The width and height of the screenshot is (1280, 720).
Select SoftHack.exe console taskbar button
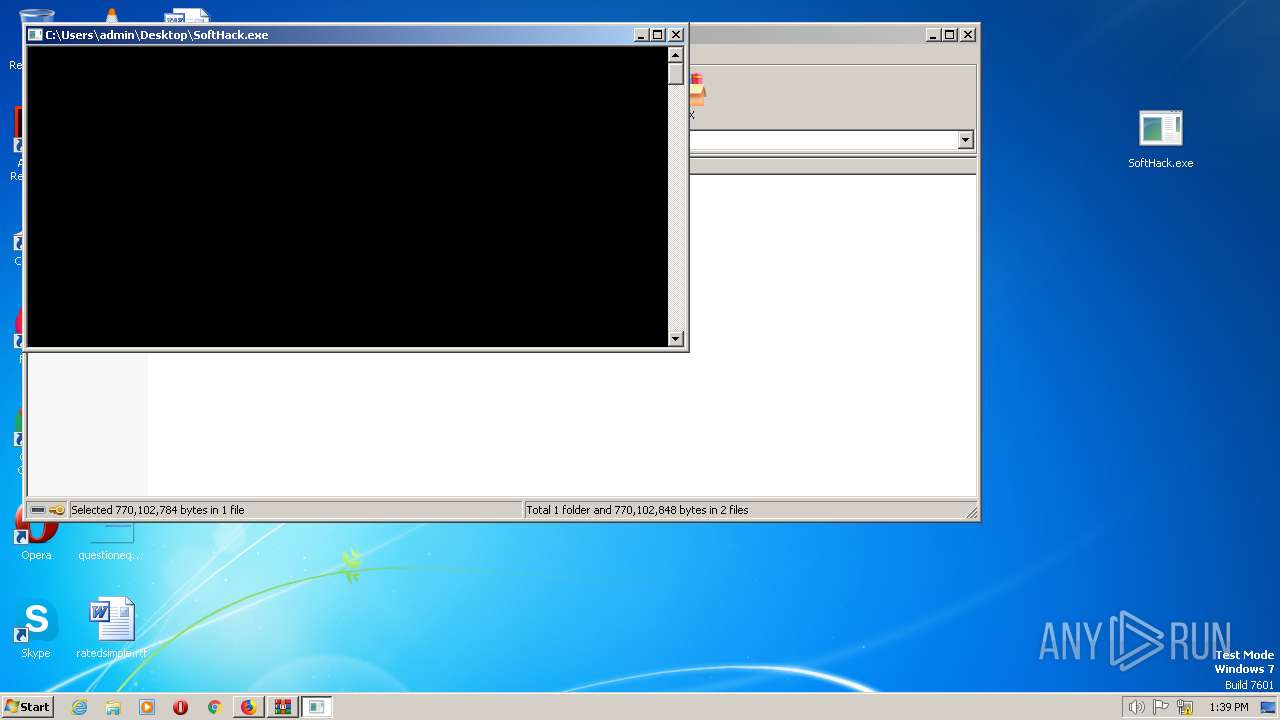tap(316, 707)
